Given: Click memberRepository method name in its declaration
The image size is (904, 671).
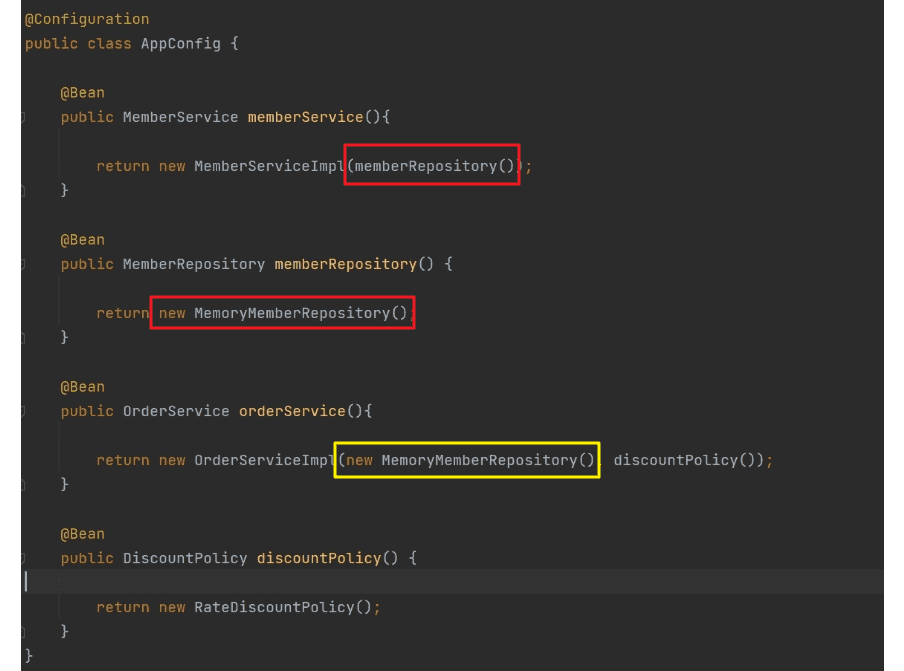Looking at the screenshot, I should coord(345,264).
